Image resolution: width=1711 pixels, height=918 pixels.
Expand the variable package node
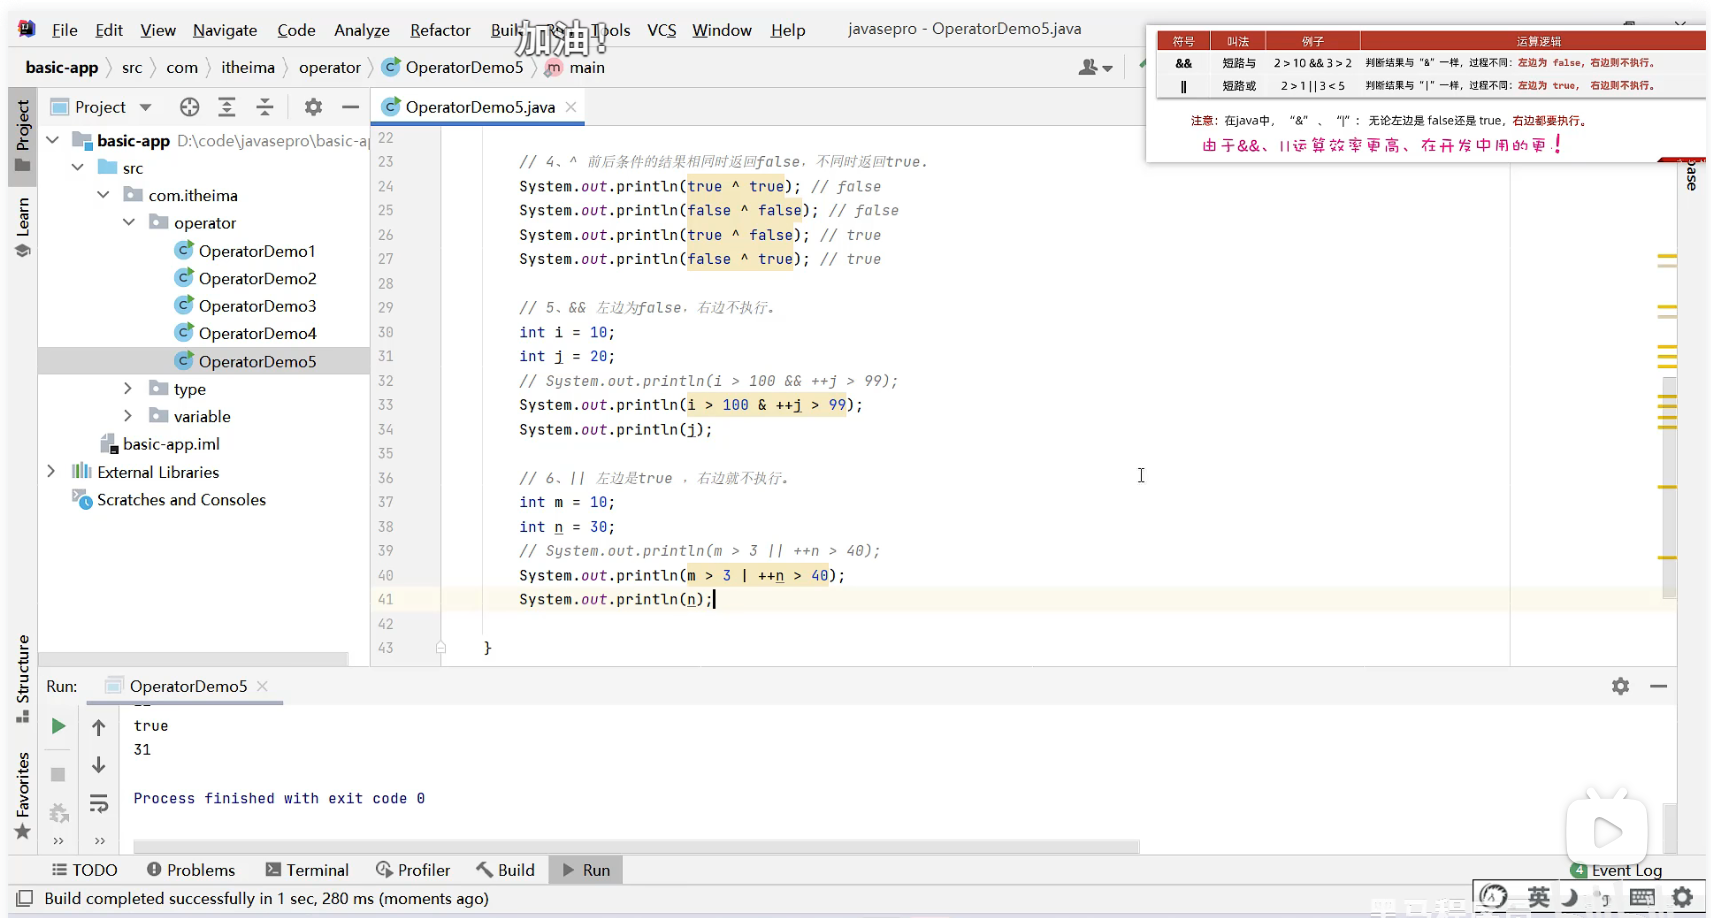tap(128, 416)
